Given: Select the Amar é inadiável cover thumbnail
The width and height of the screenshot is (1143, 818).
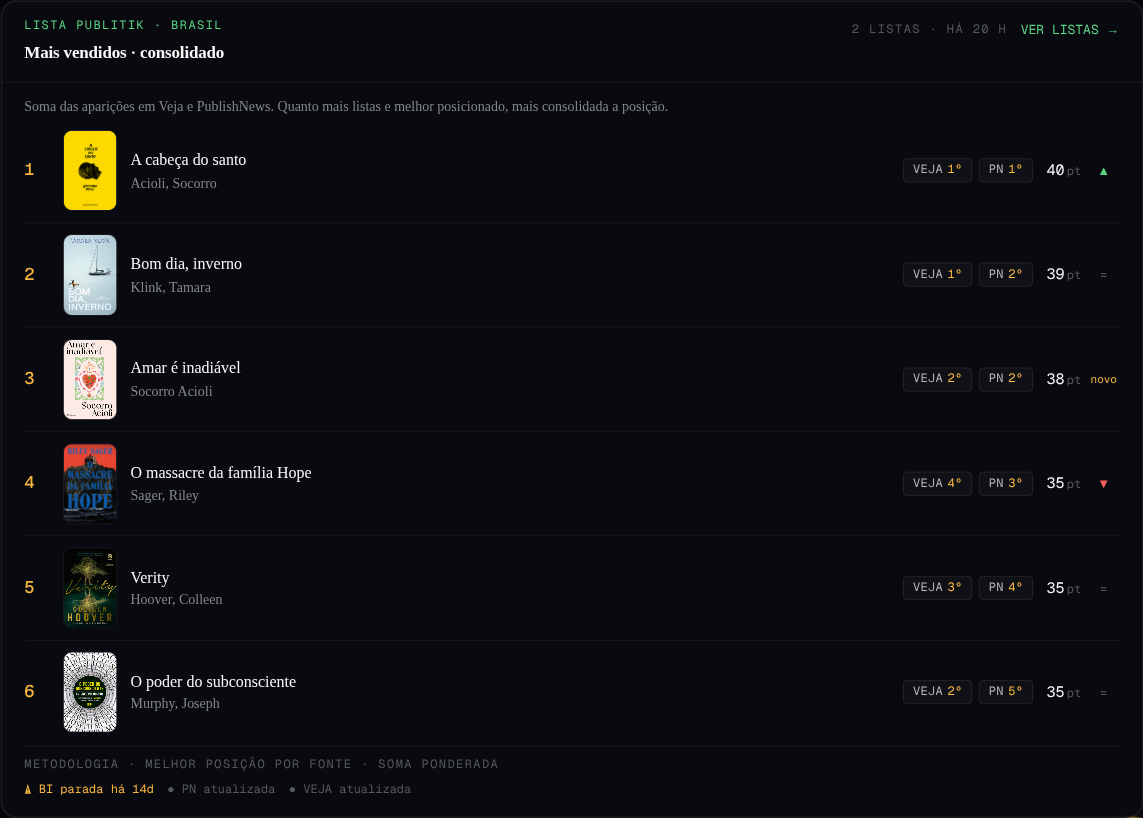Looking at the screenshot, I should click(x=90, y=379).
